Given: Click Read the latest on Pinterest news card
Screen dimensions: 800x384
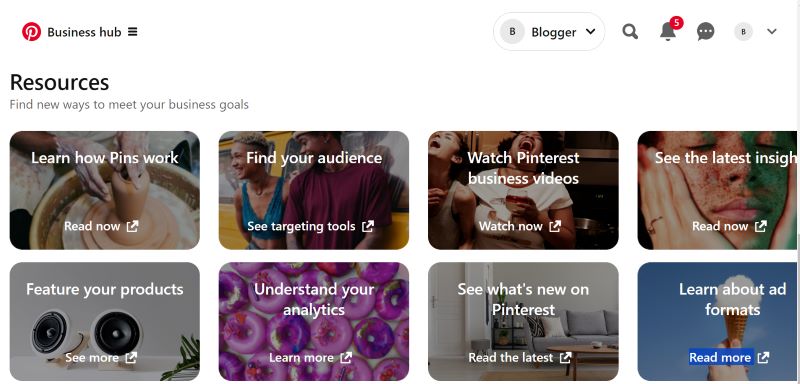Looking at the screenshot, I should (x=511, y=357).
